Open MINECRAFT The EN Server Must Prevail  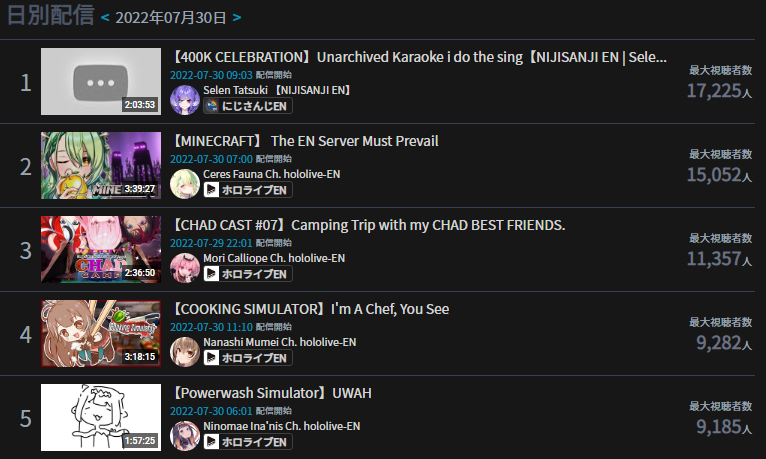(304, 141)
